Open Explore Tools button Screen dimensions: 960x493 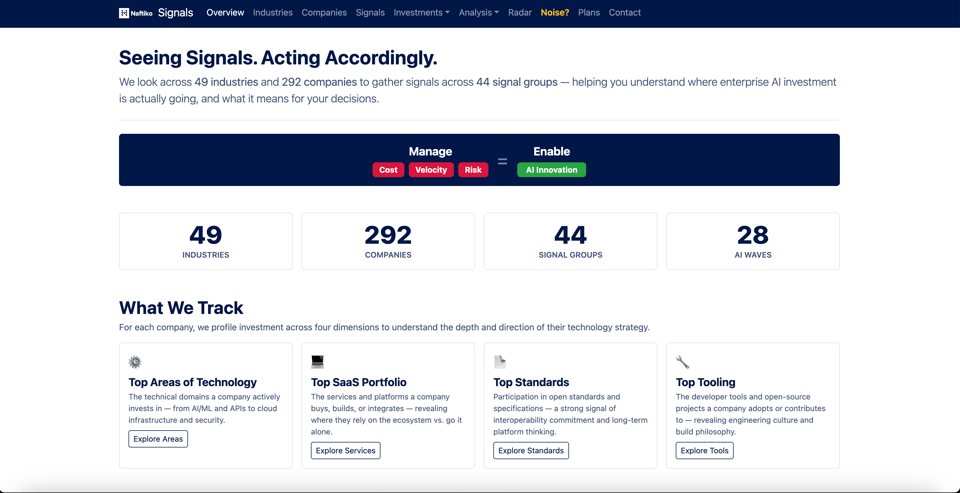705,451
